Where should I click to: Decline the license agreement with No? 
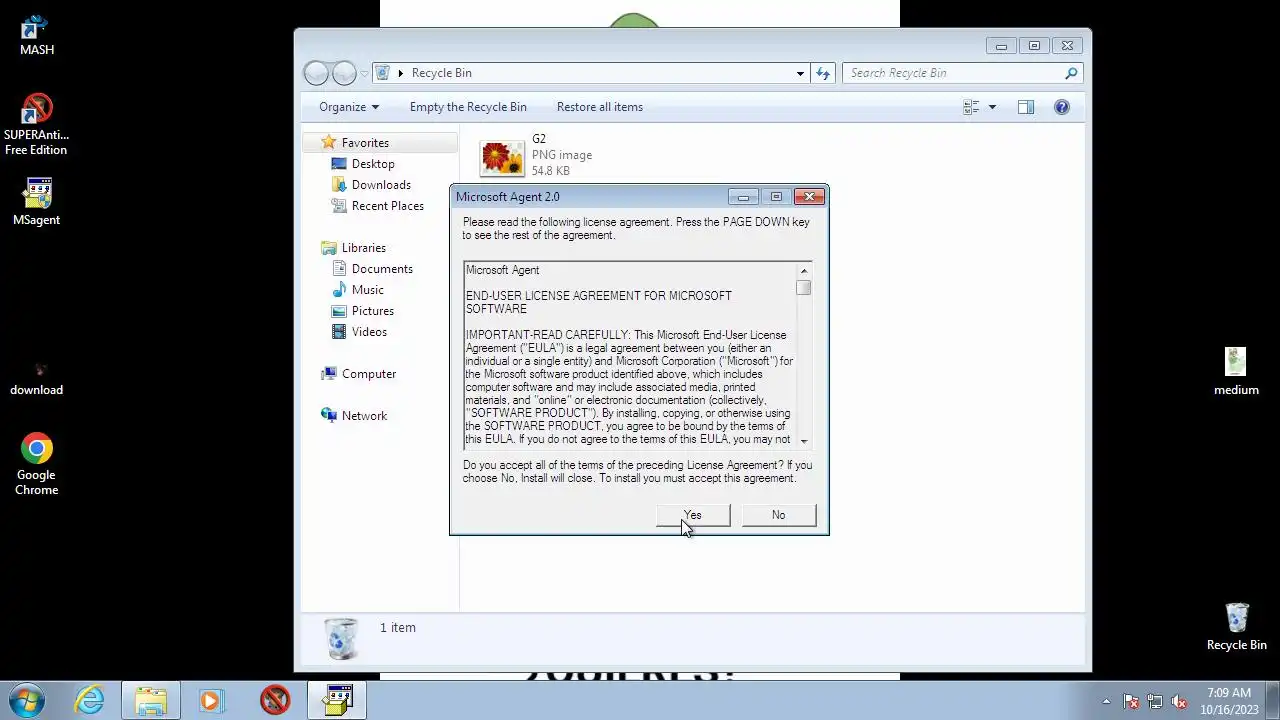[779, 515]
